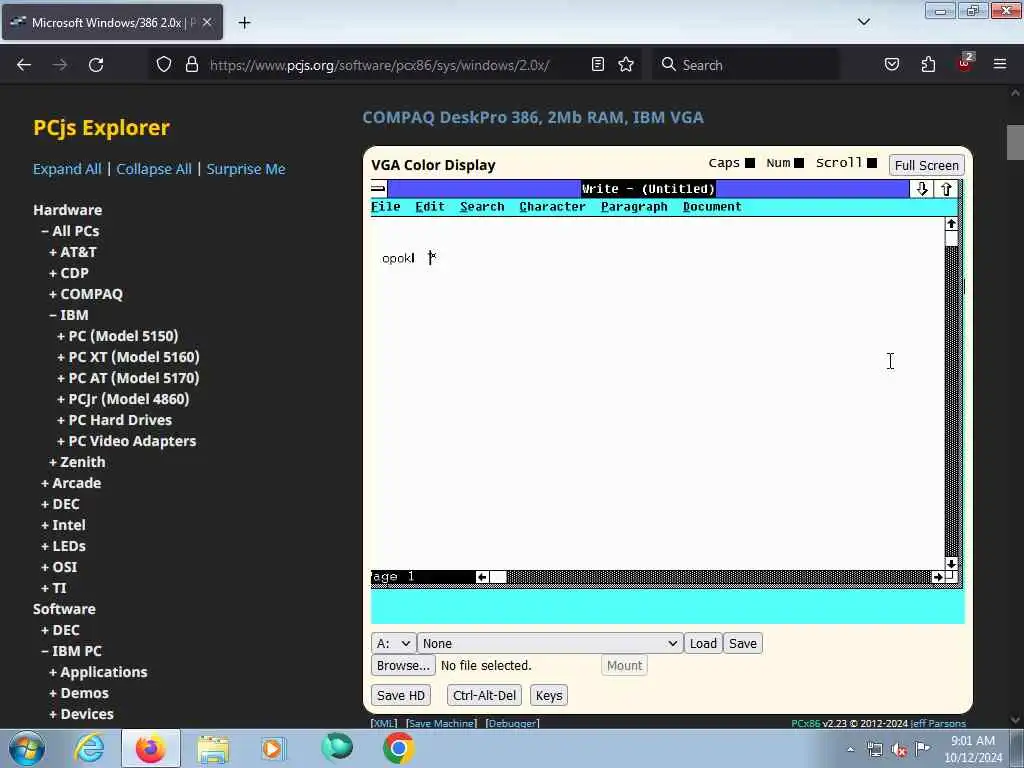
Task: Go back with the browser back arrow
Action: (x=24, y=65)
